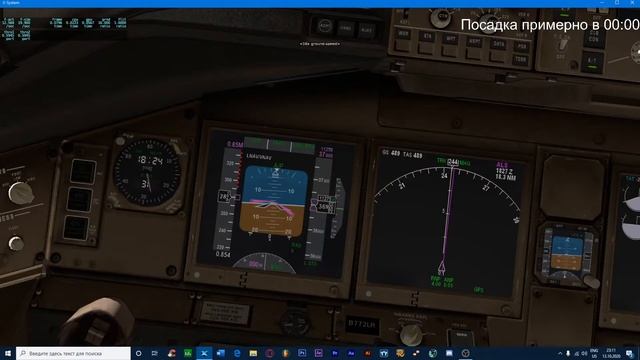The height and width of the screenshot is (360, 640).
Task: Click the 244 heading box on ND
Action: click(453, 162)
